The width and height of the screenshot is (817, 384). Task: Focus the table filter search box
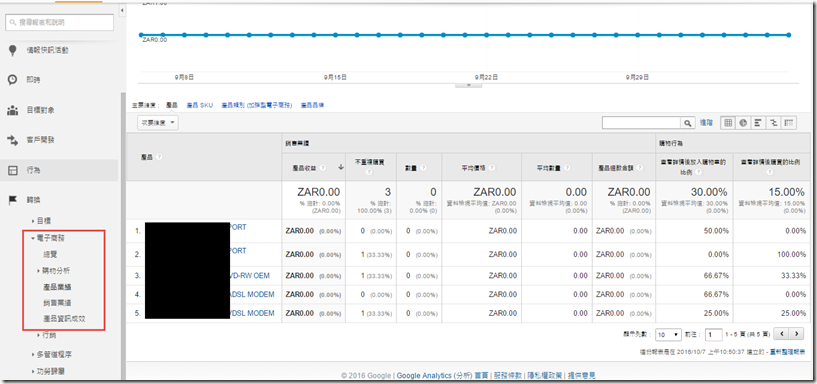pyautogui.click(x=642, y=123)
